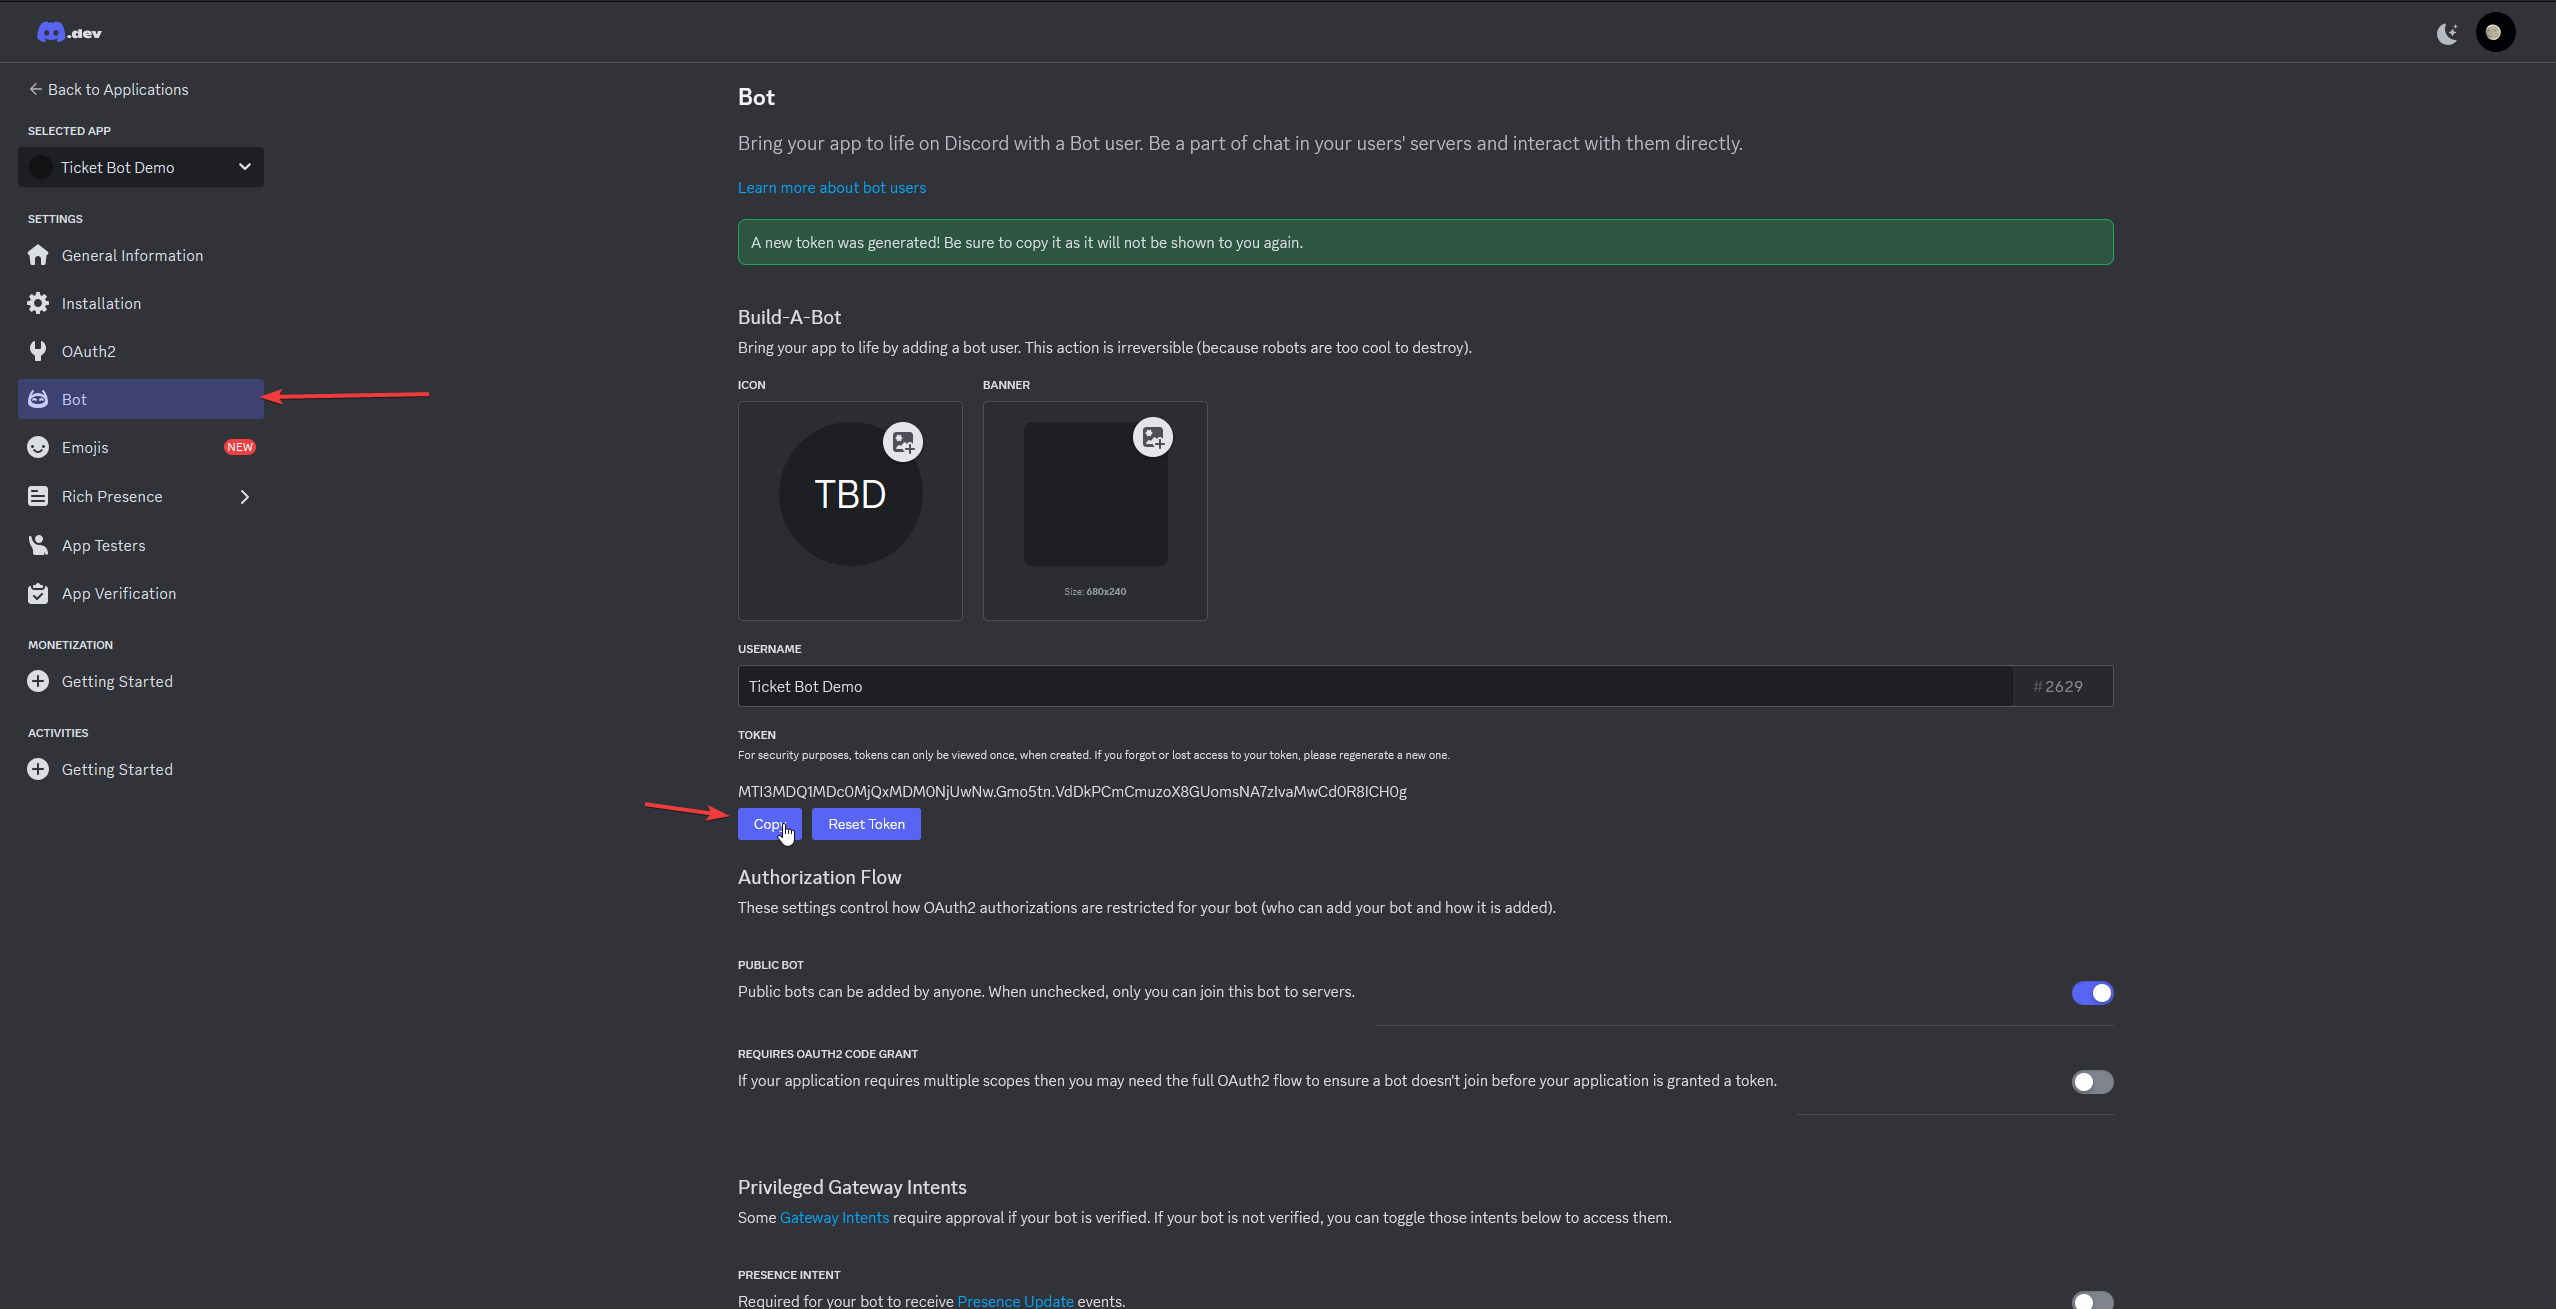This screenshot has height=1309, width=2556.
Task: Copy the bot token
Action: tap(769, 824)
